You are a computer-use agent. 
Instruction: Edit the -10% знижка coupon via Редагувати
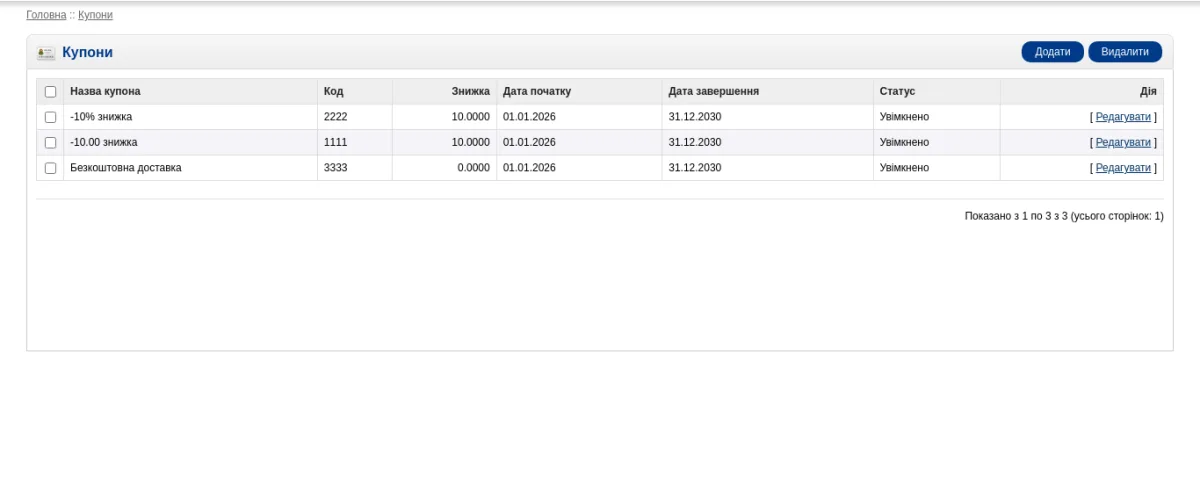tap(1123, 116)
